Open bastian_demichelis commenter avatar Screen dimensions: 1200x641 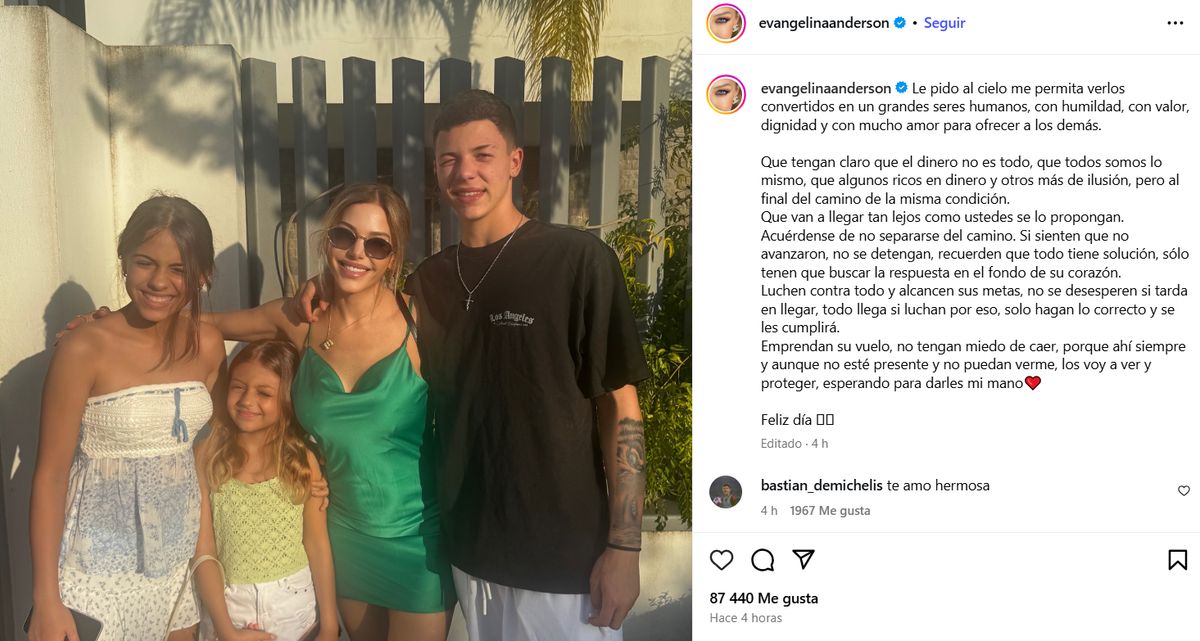point(726,492)
